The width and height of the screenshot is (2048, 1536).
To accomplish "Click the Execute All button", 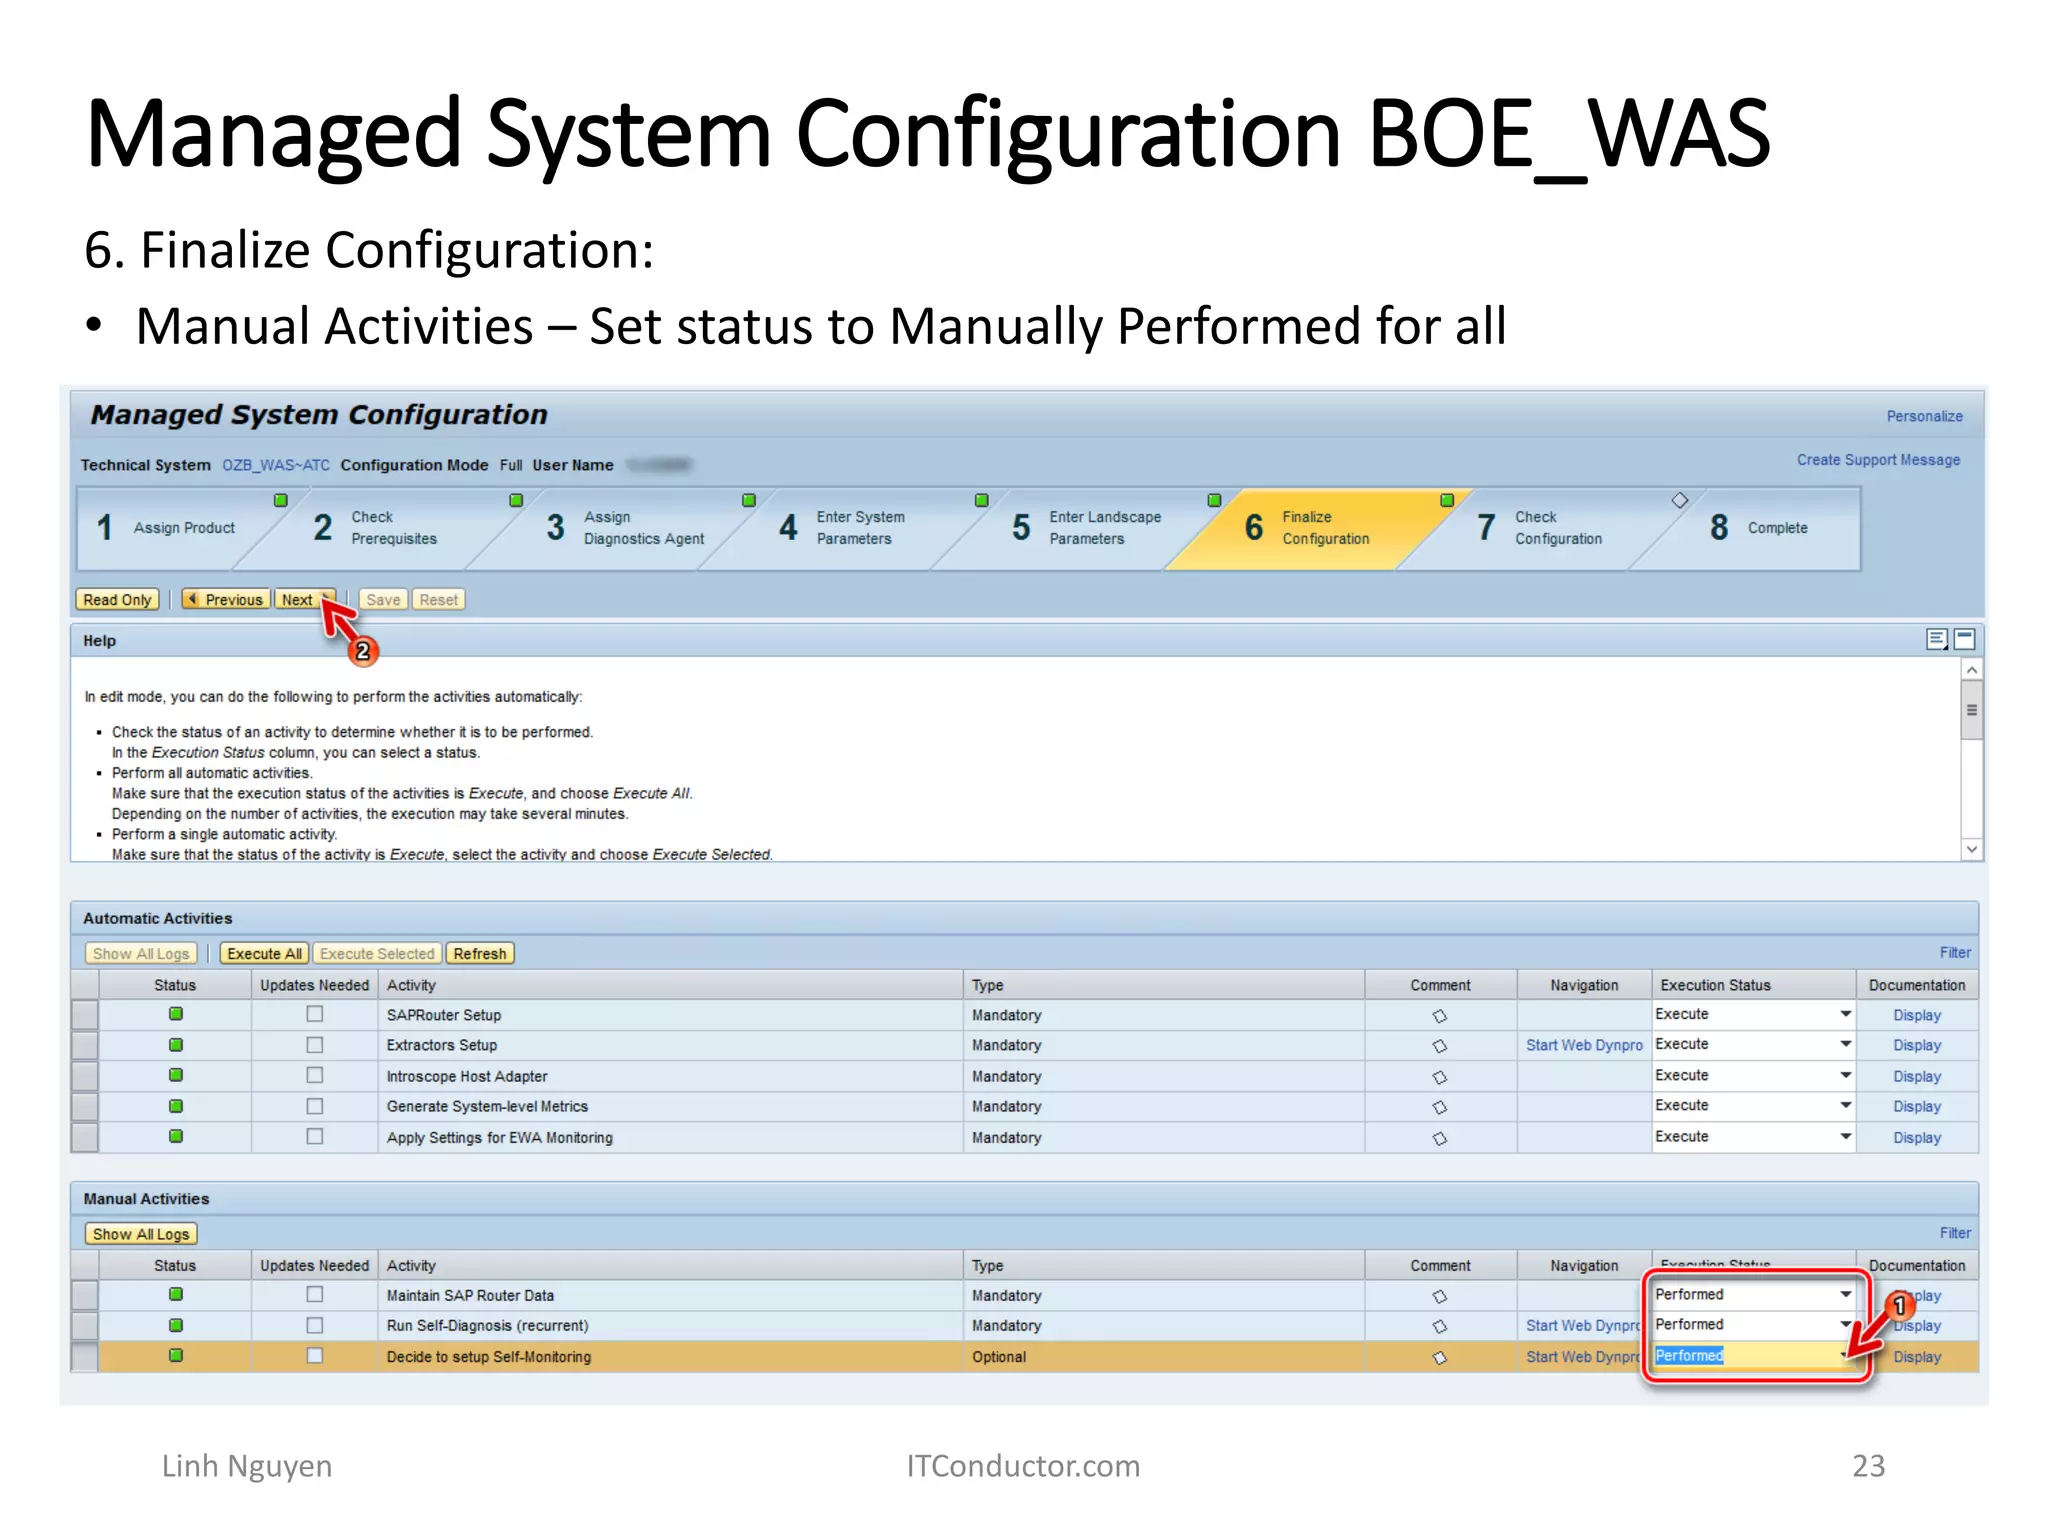I will click(x=264, y=954).
